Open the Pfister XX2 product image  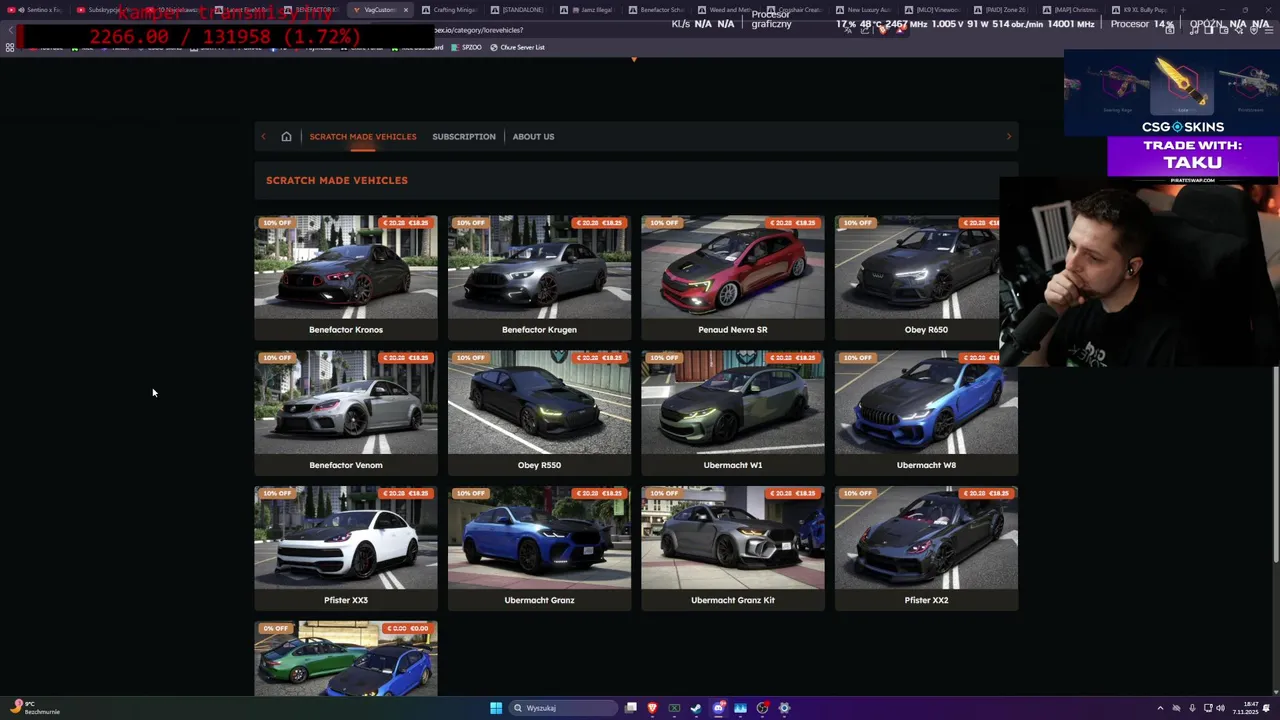926,538
